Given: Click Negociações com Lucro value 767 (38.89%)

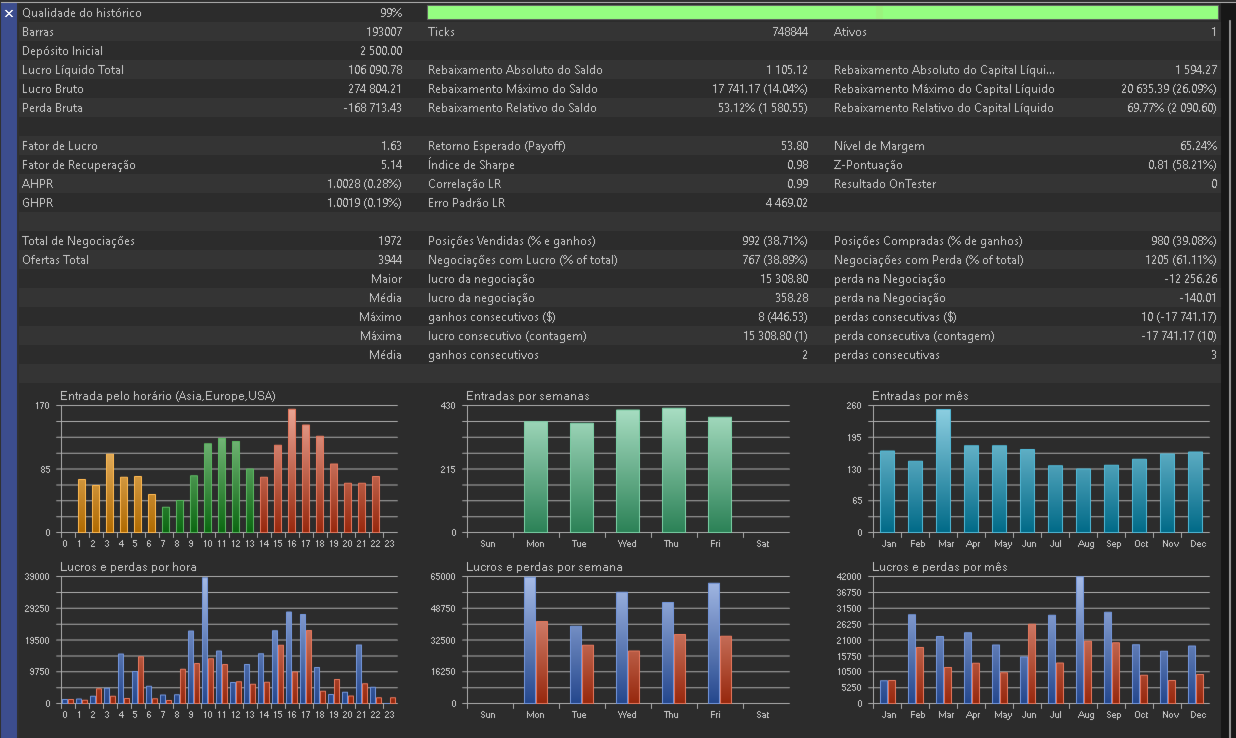Looking at the screenshot, I should [x=775, y=260].
